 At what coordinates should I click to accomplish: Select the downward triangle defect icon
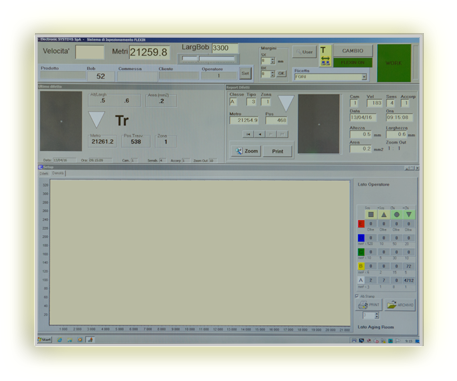[x=409, y=215]
